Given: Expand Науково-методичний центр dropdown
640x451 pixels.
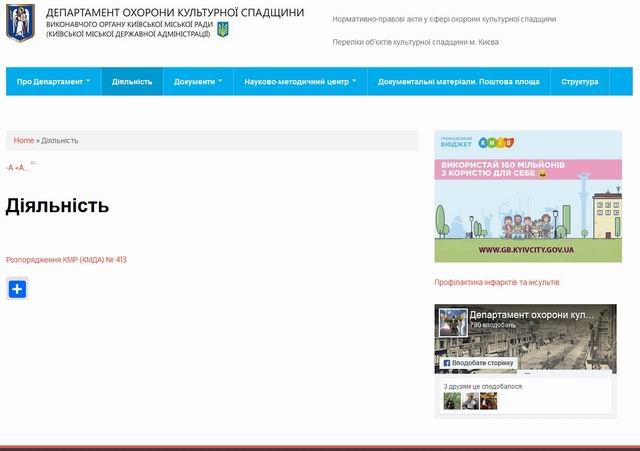Looking at the screenshot, I should click(x=300, y=82).
